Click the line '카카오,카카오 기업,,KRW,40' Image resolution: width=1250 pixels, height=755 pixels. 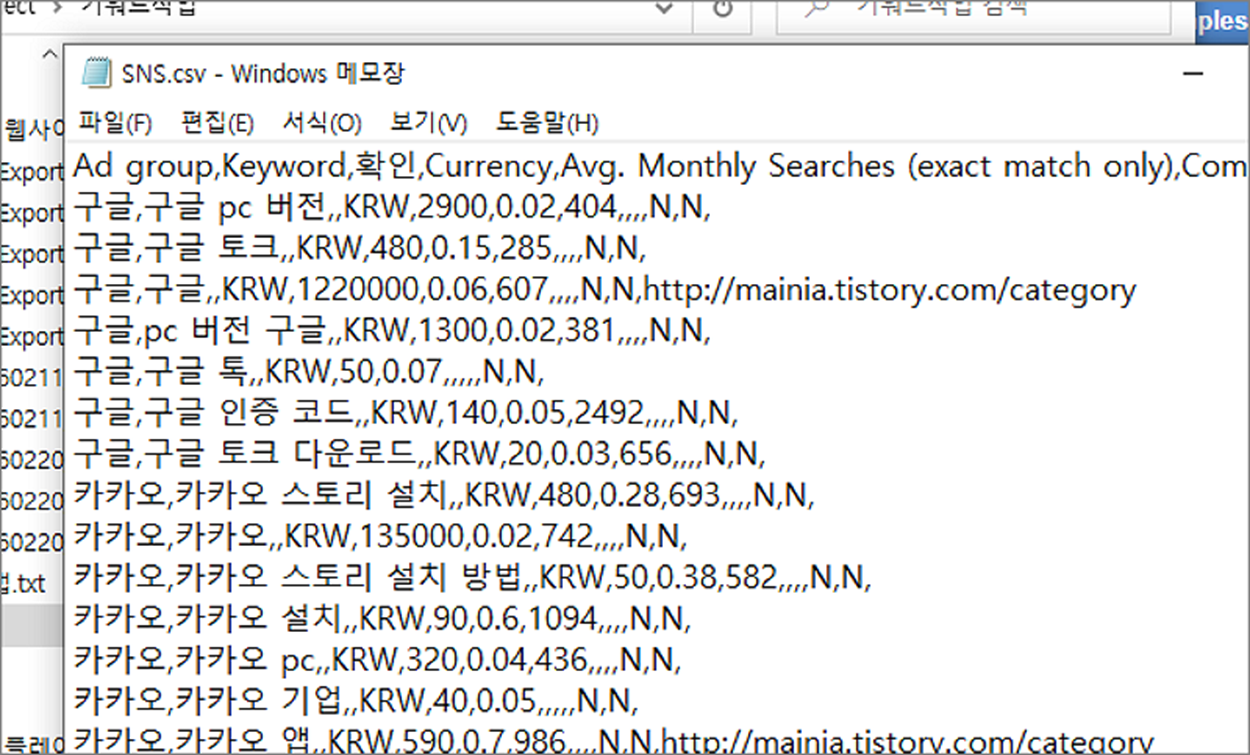356,701
